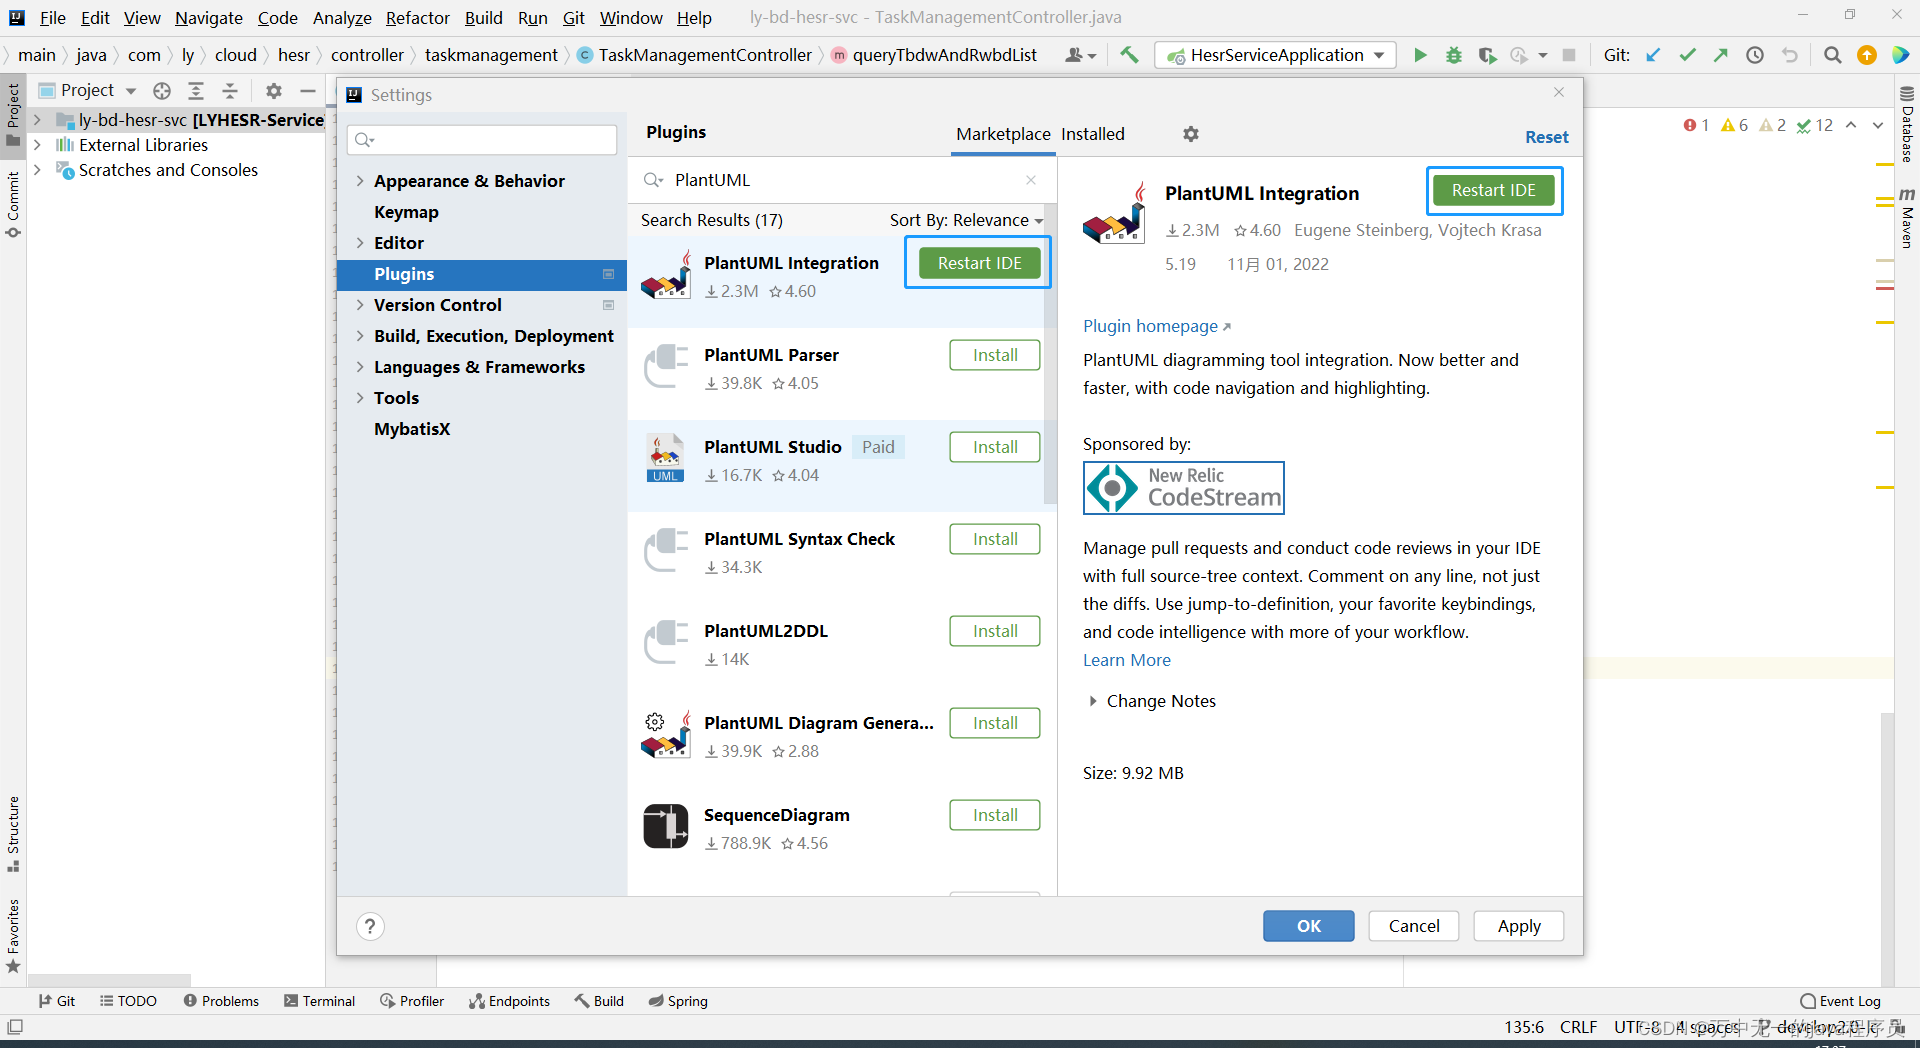Start debugging with the bug icon
This screenshot has width=1920, height=1048.
pos(1454,55)
